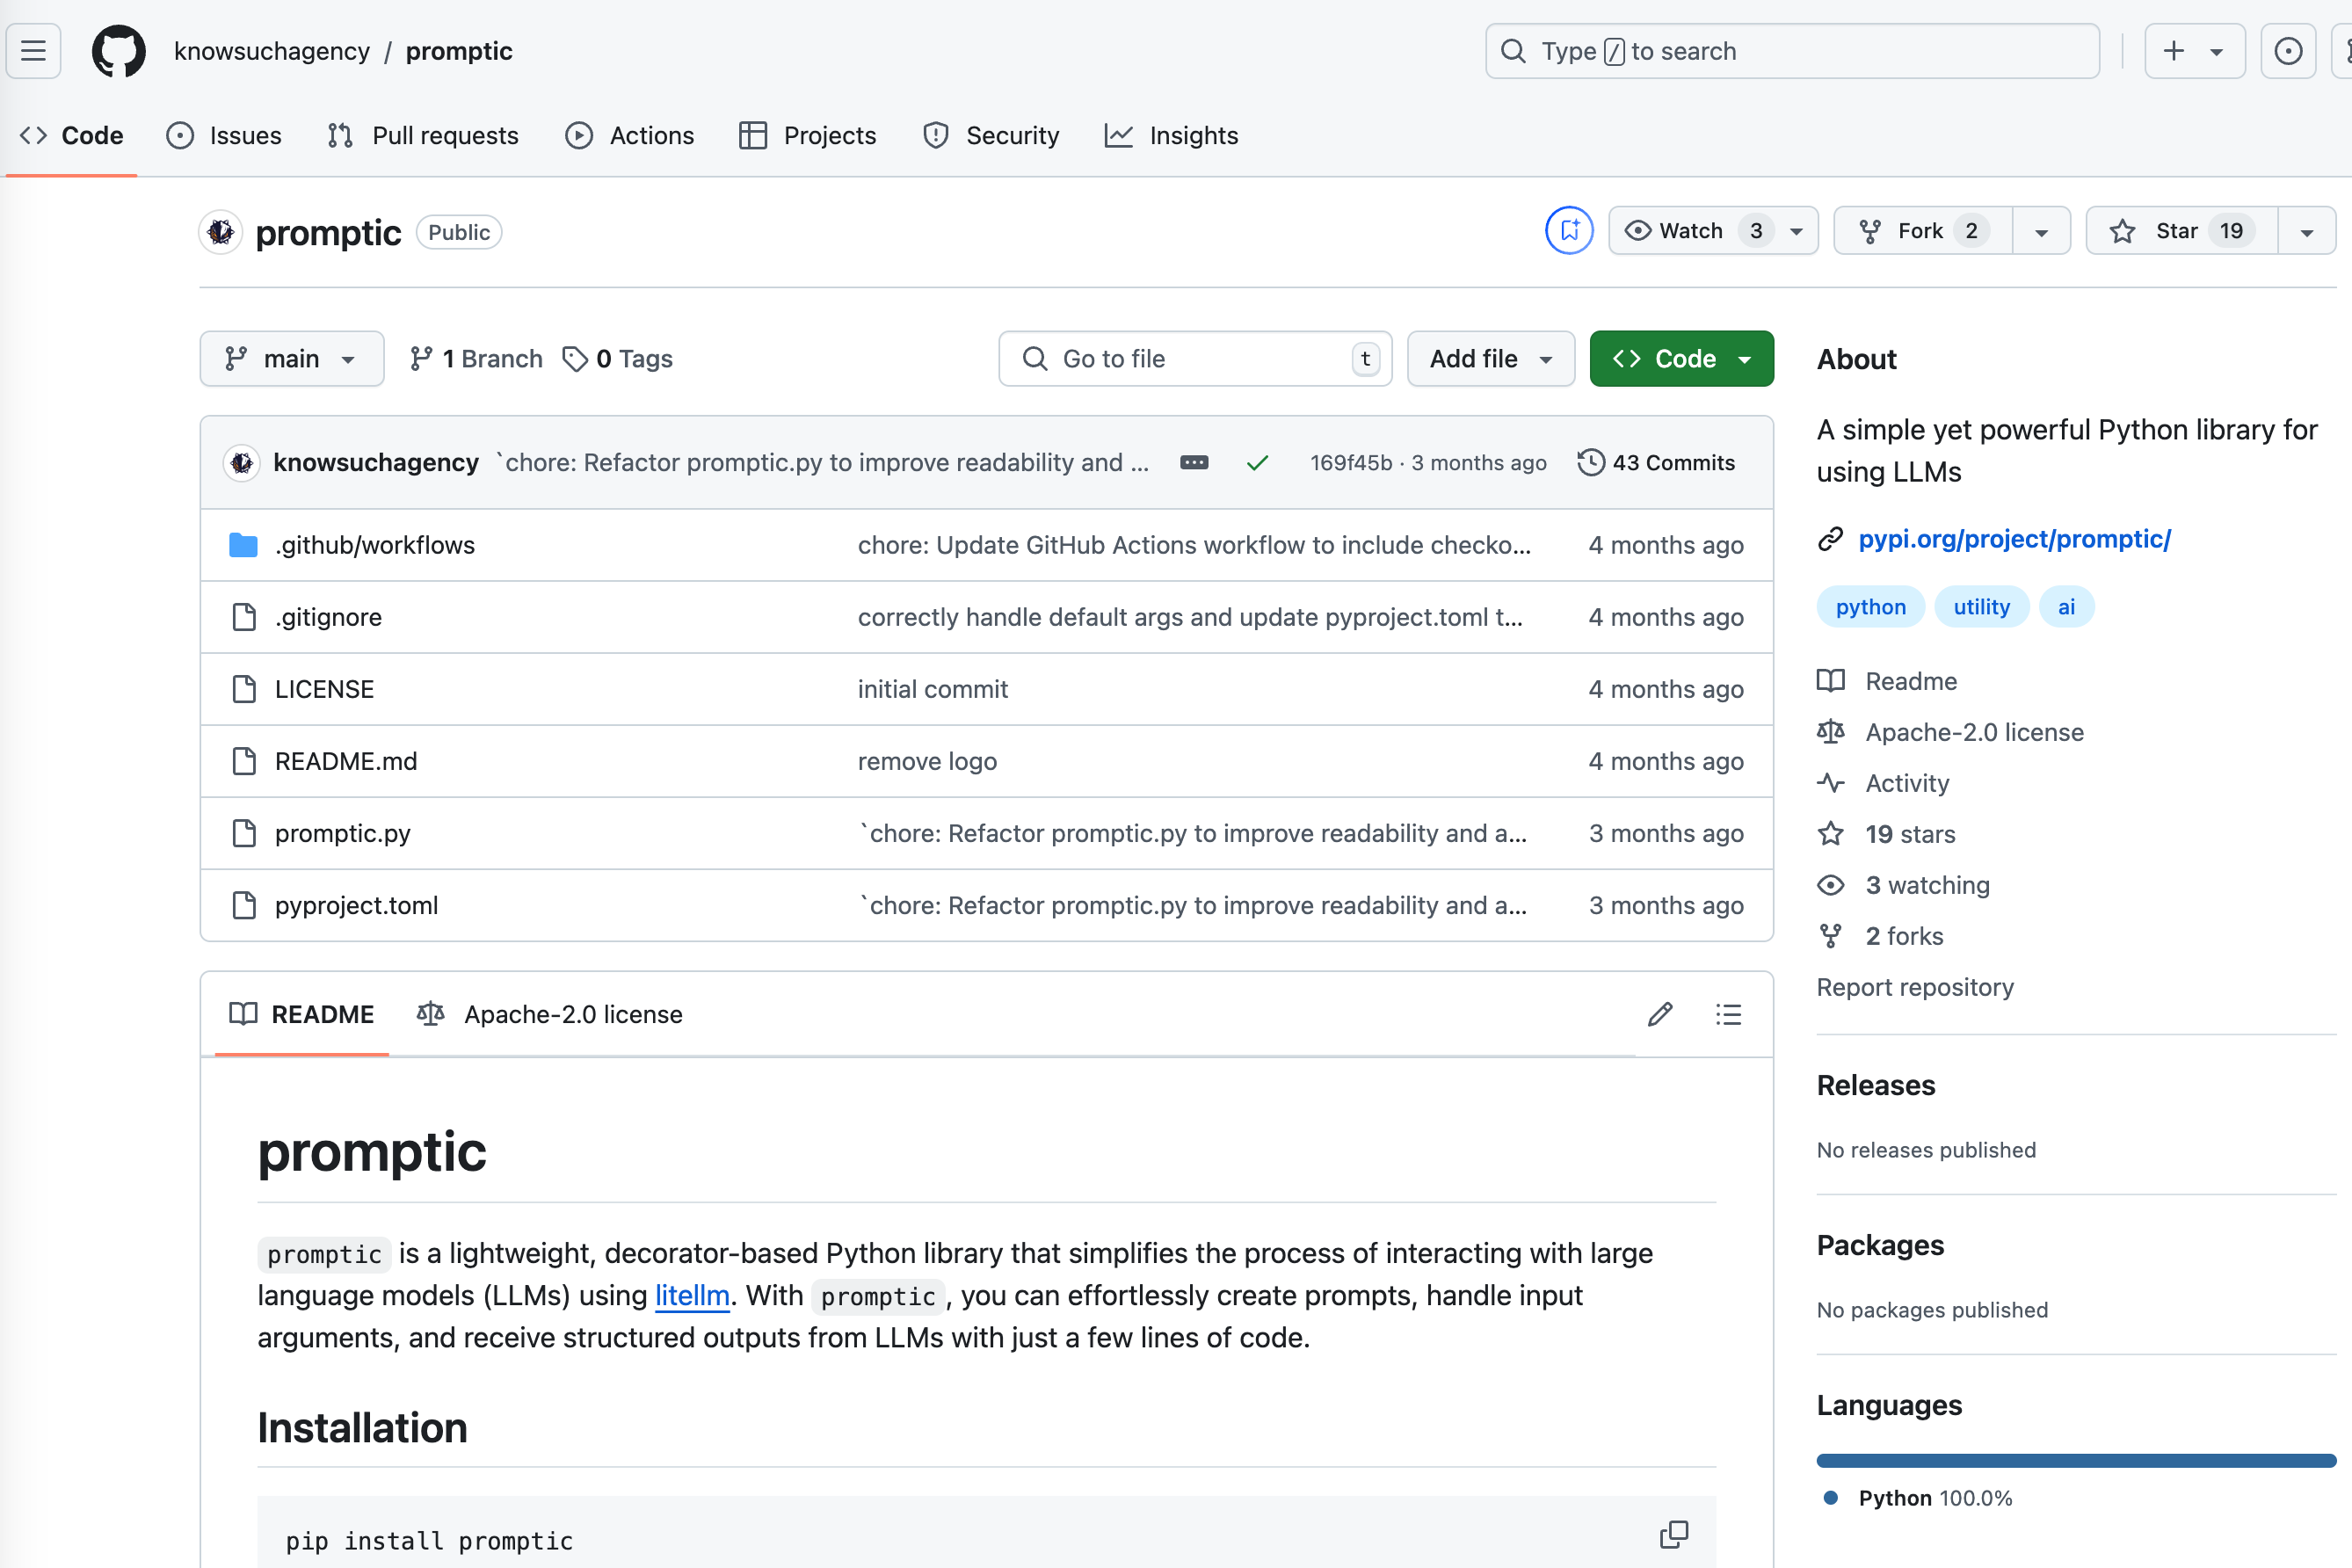Open the green Code dropdown
Screen dimensions: 2352x1568
point(1681,359)
